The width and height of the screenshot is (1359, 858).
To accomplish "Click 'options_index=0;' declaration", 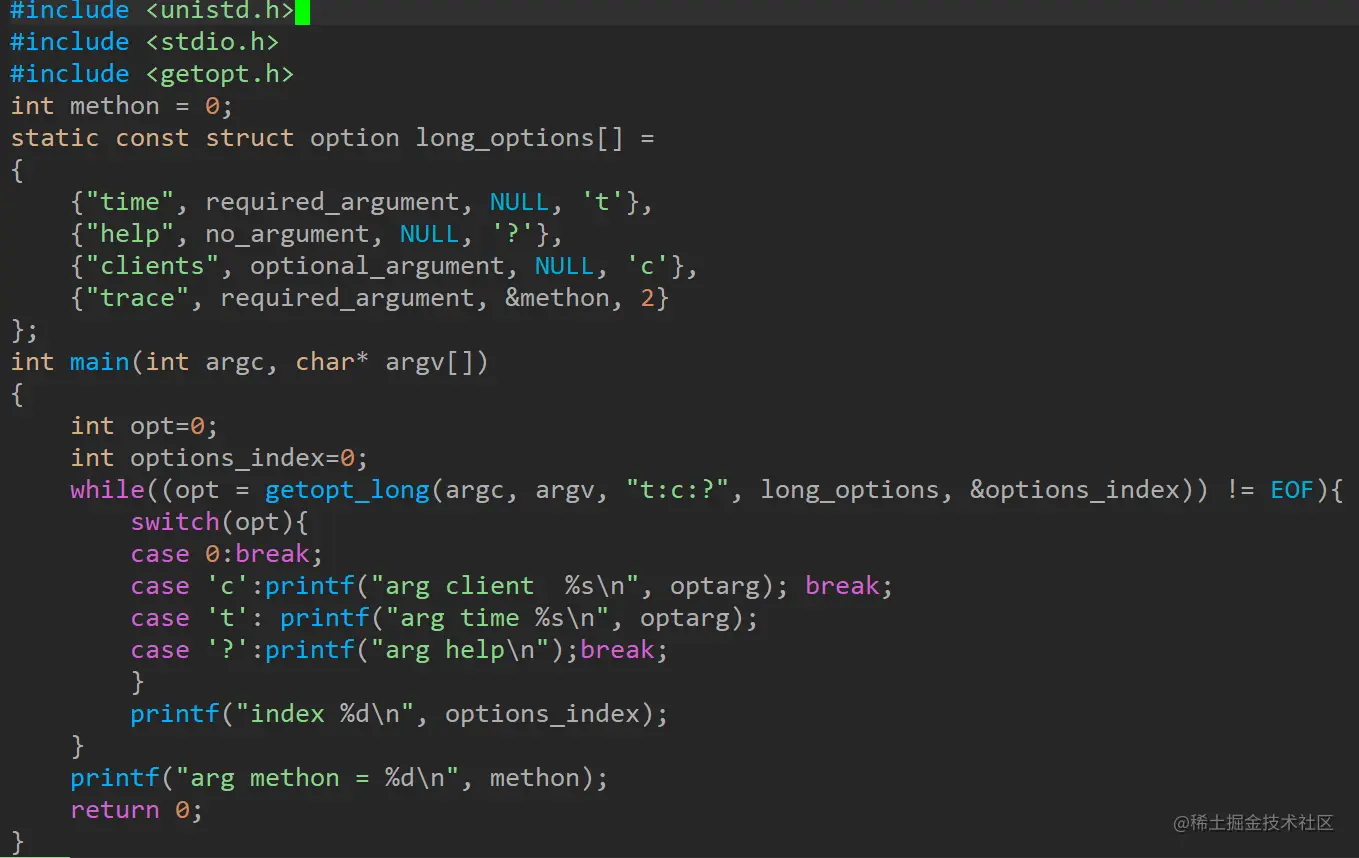I will pos(249,458).
